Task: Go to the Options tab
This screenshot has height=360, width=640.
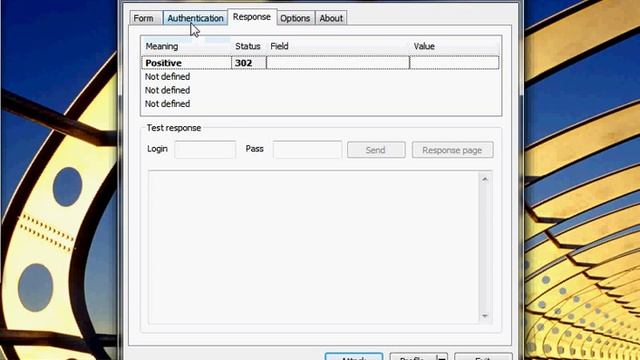Action: pos(295,18)
